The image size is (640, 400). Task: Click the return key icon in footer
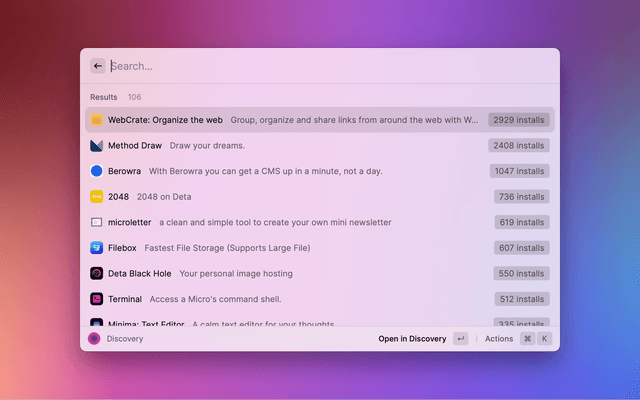pyautogui.click(x=460, y=339)
